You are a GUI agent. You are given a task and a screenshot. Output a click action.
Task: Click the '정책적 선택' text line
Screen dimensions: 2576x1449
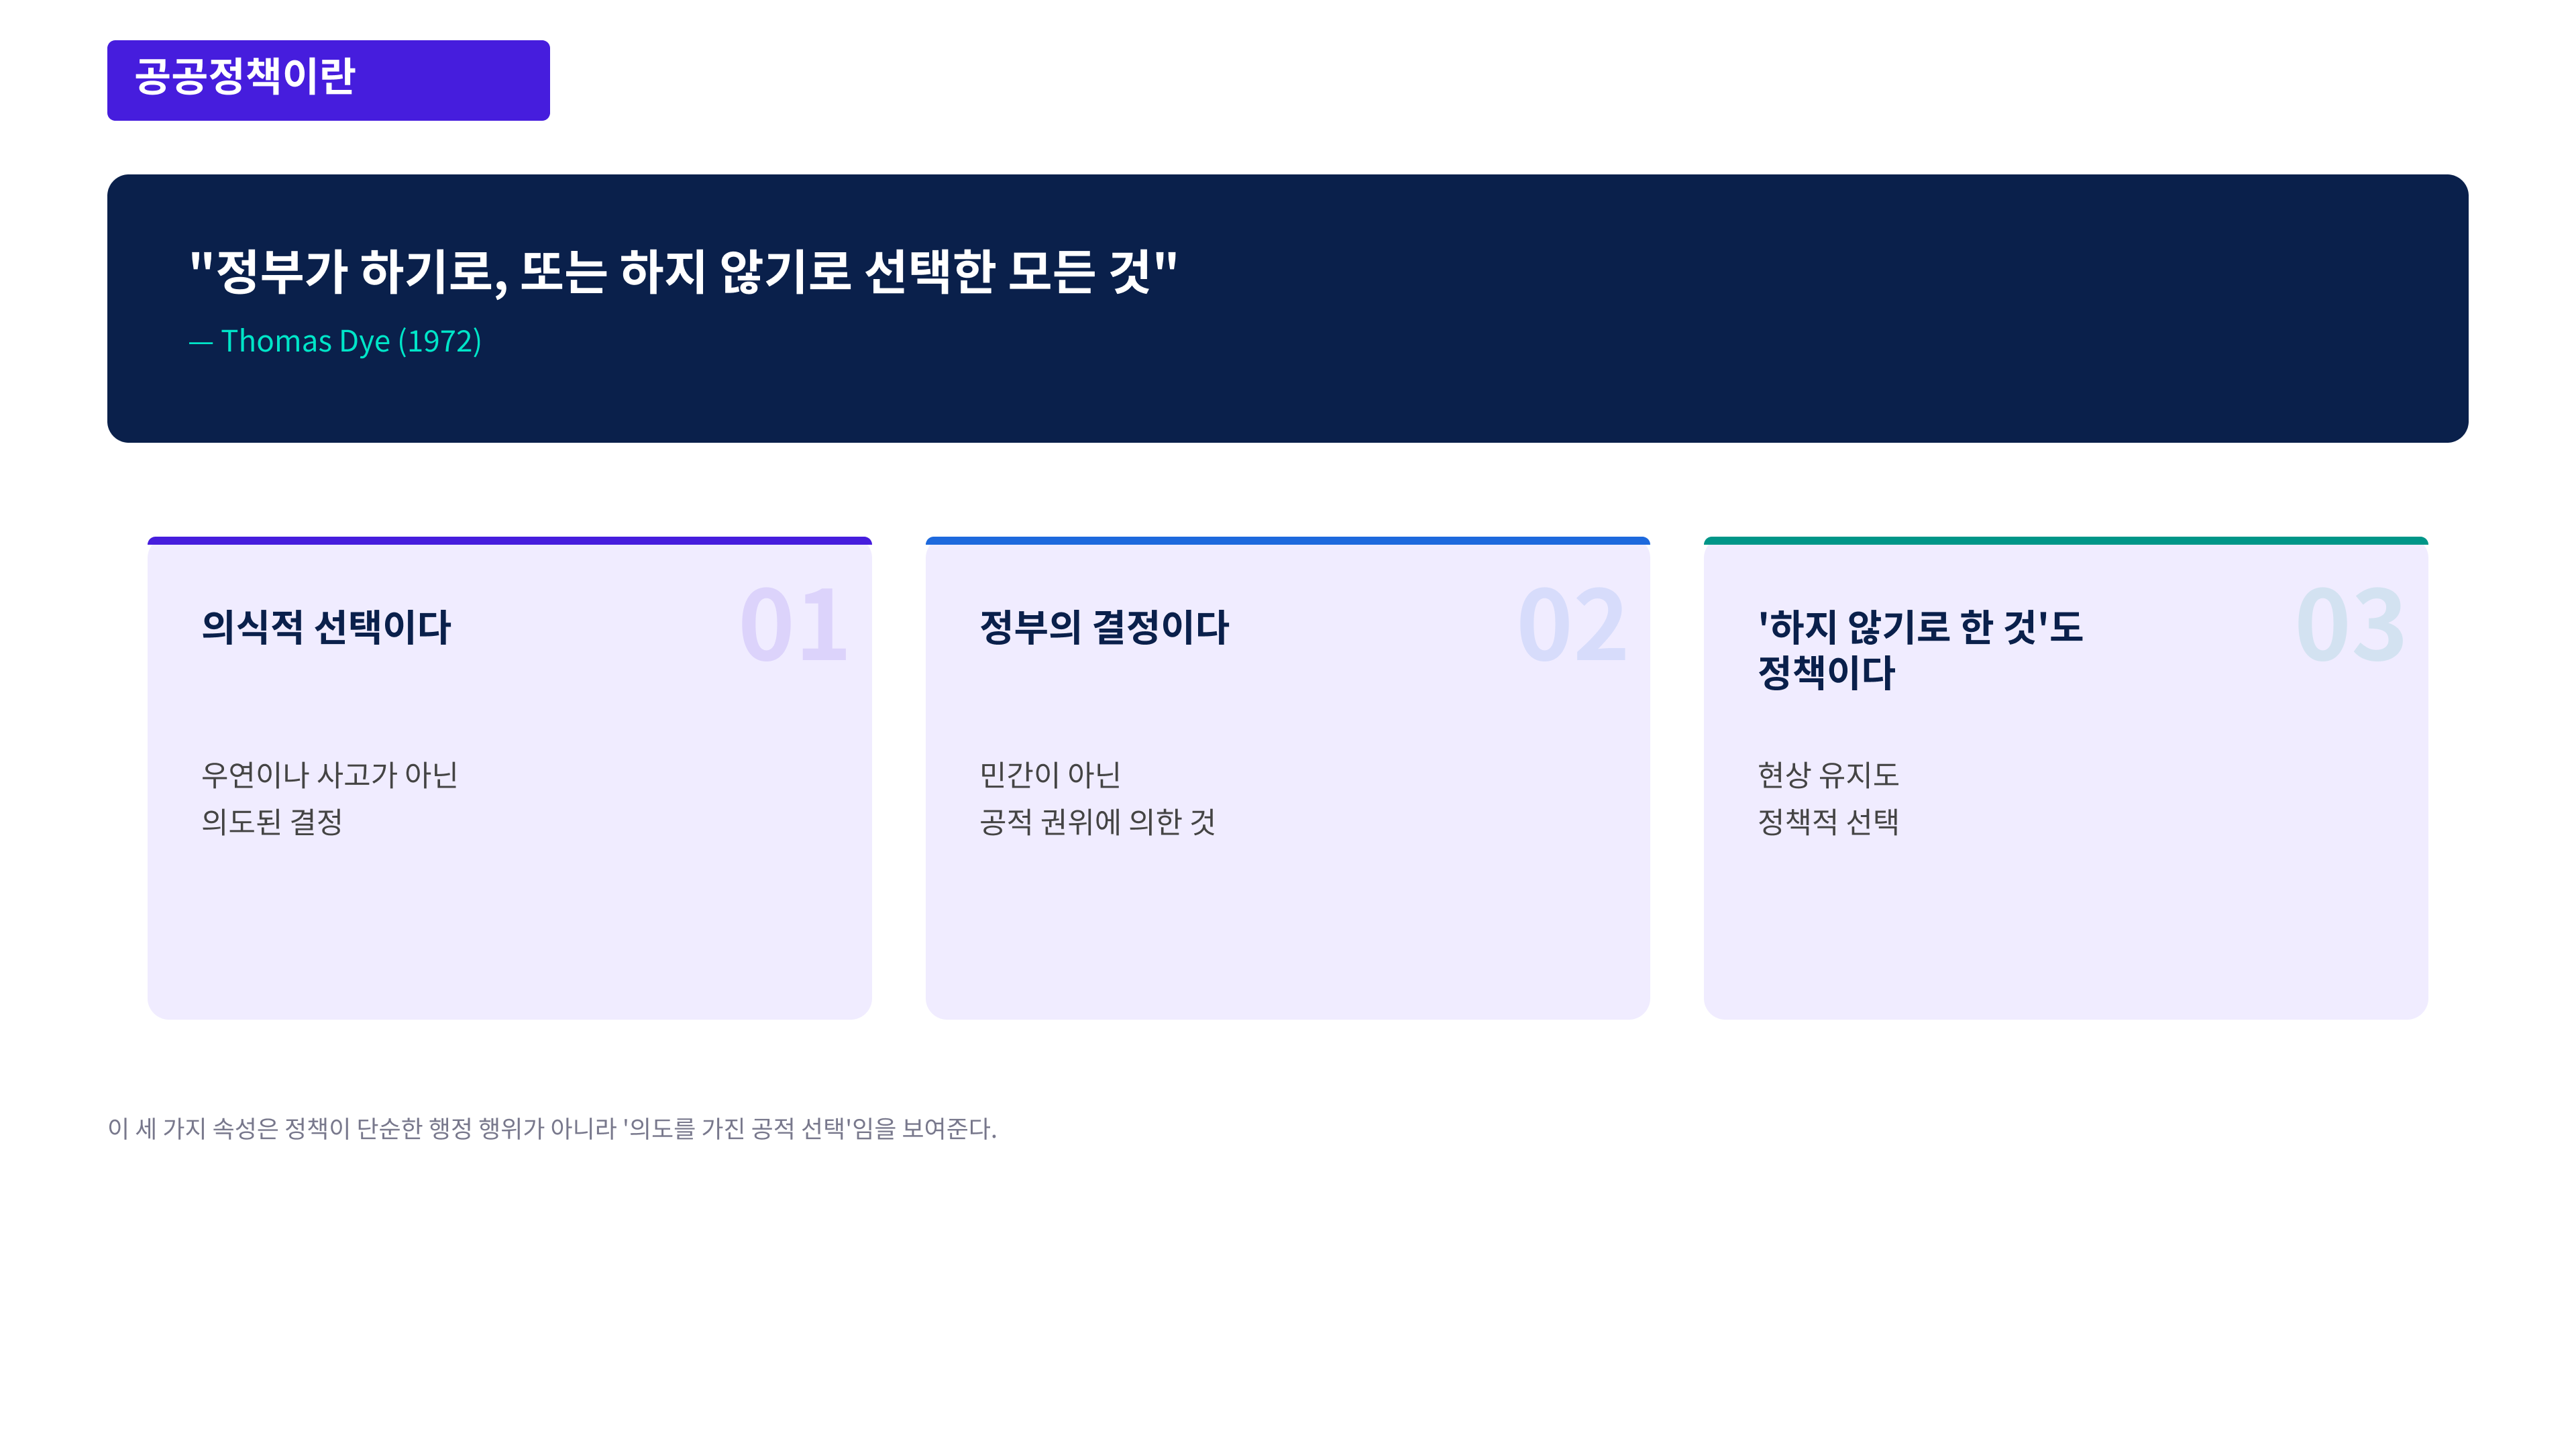(x=1828, y=822)
